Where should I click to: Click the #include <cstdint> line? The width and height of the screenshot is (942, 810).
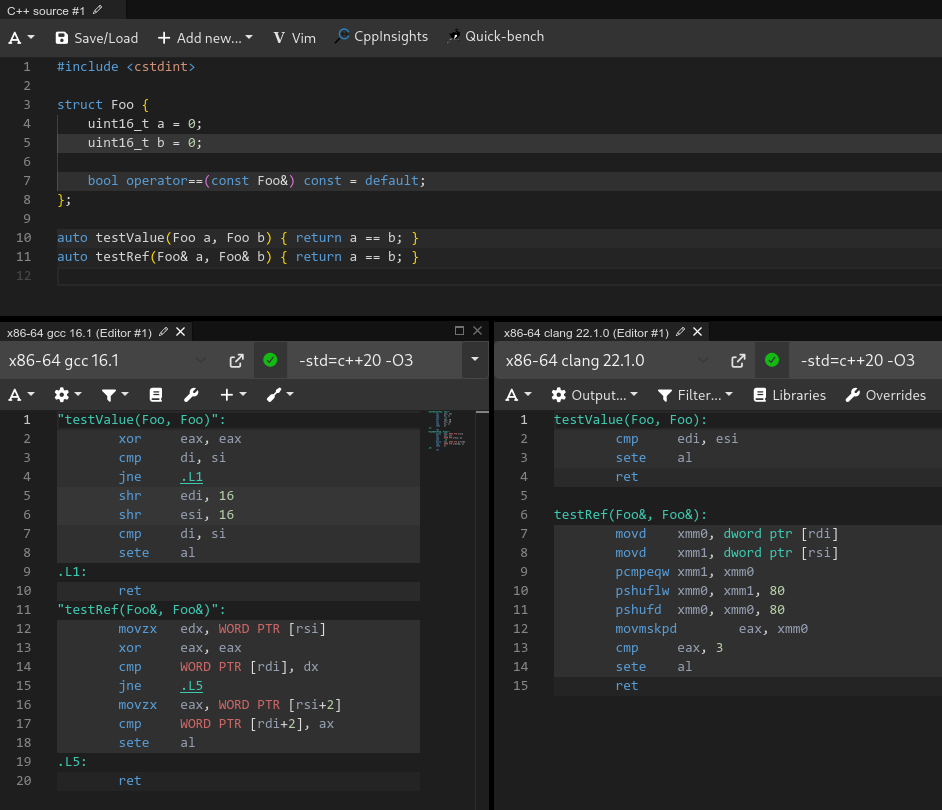(126, 67)
